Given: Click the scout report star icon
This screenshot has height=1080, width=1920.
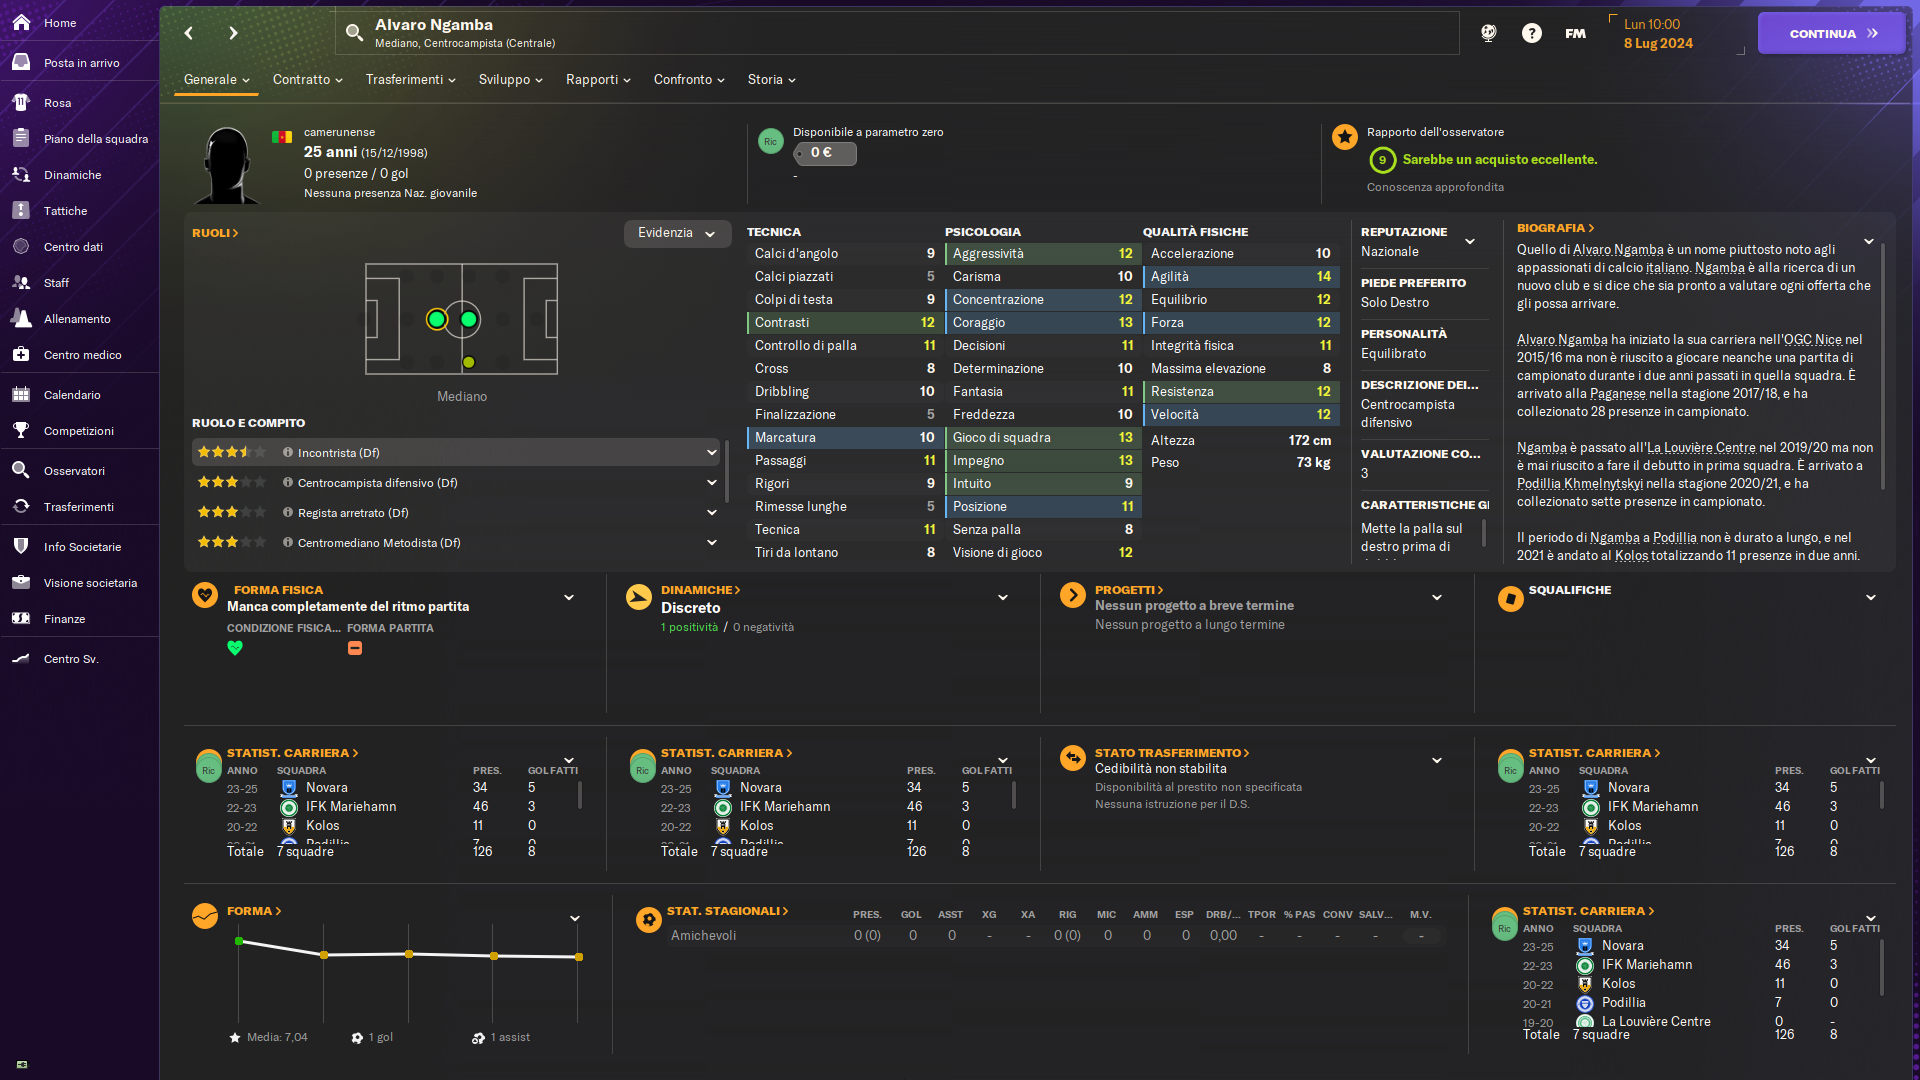Looking at the screenshot, I should tap(1345, 137).
